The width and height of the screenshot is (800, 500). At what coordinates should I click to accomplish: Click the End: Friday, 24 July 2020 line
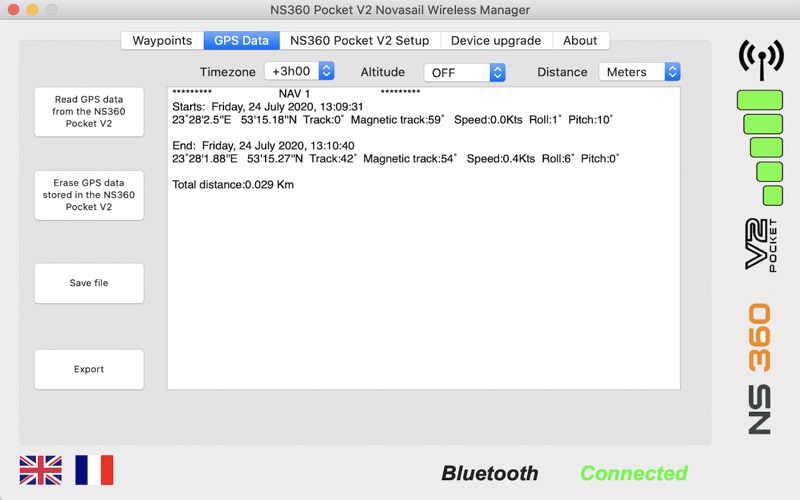coord(263,145)
